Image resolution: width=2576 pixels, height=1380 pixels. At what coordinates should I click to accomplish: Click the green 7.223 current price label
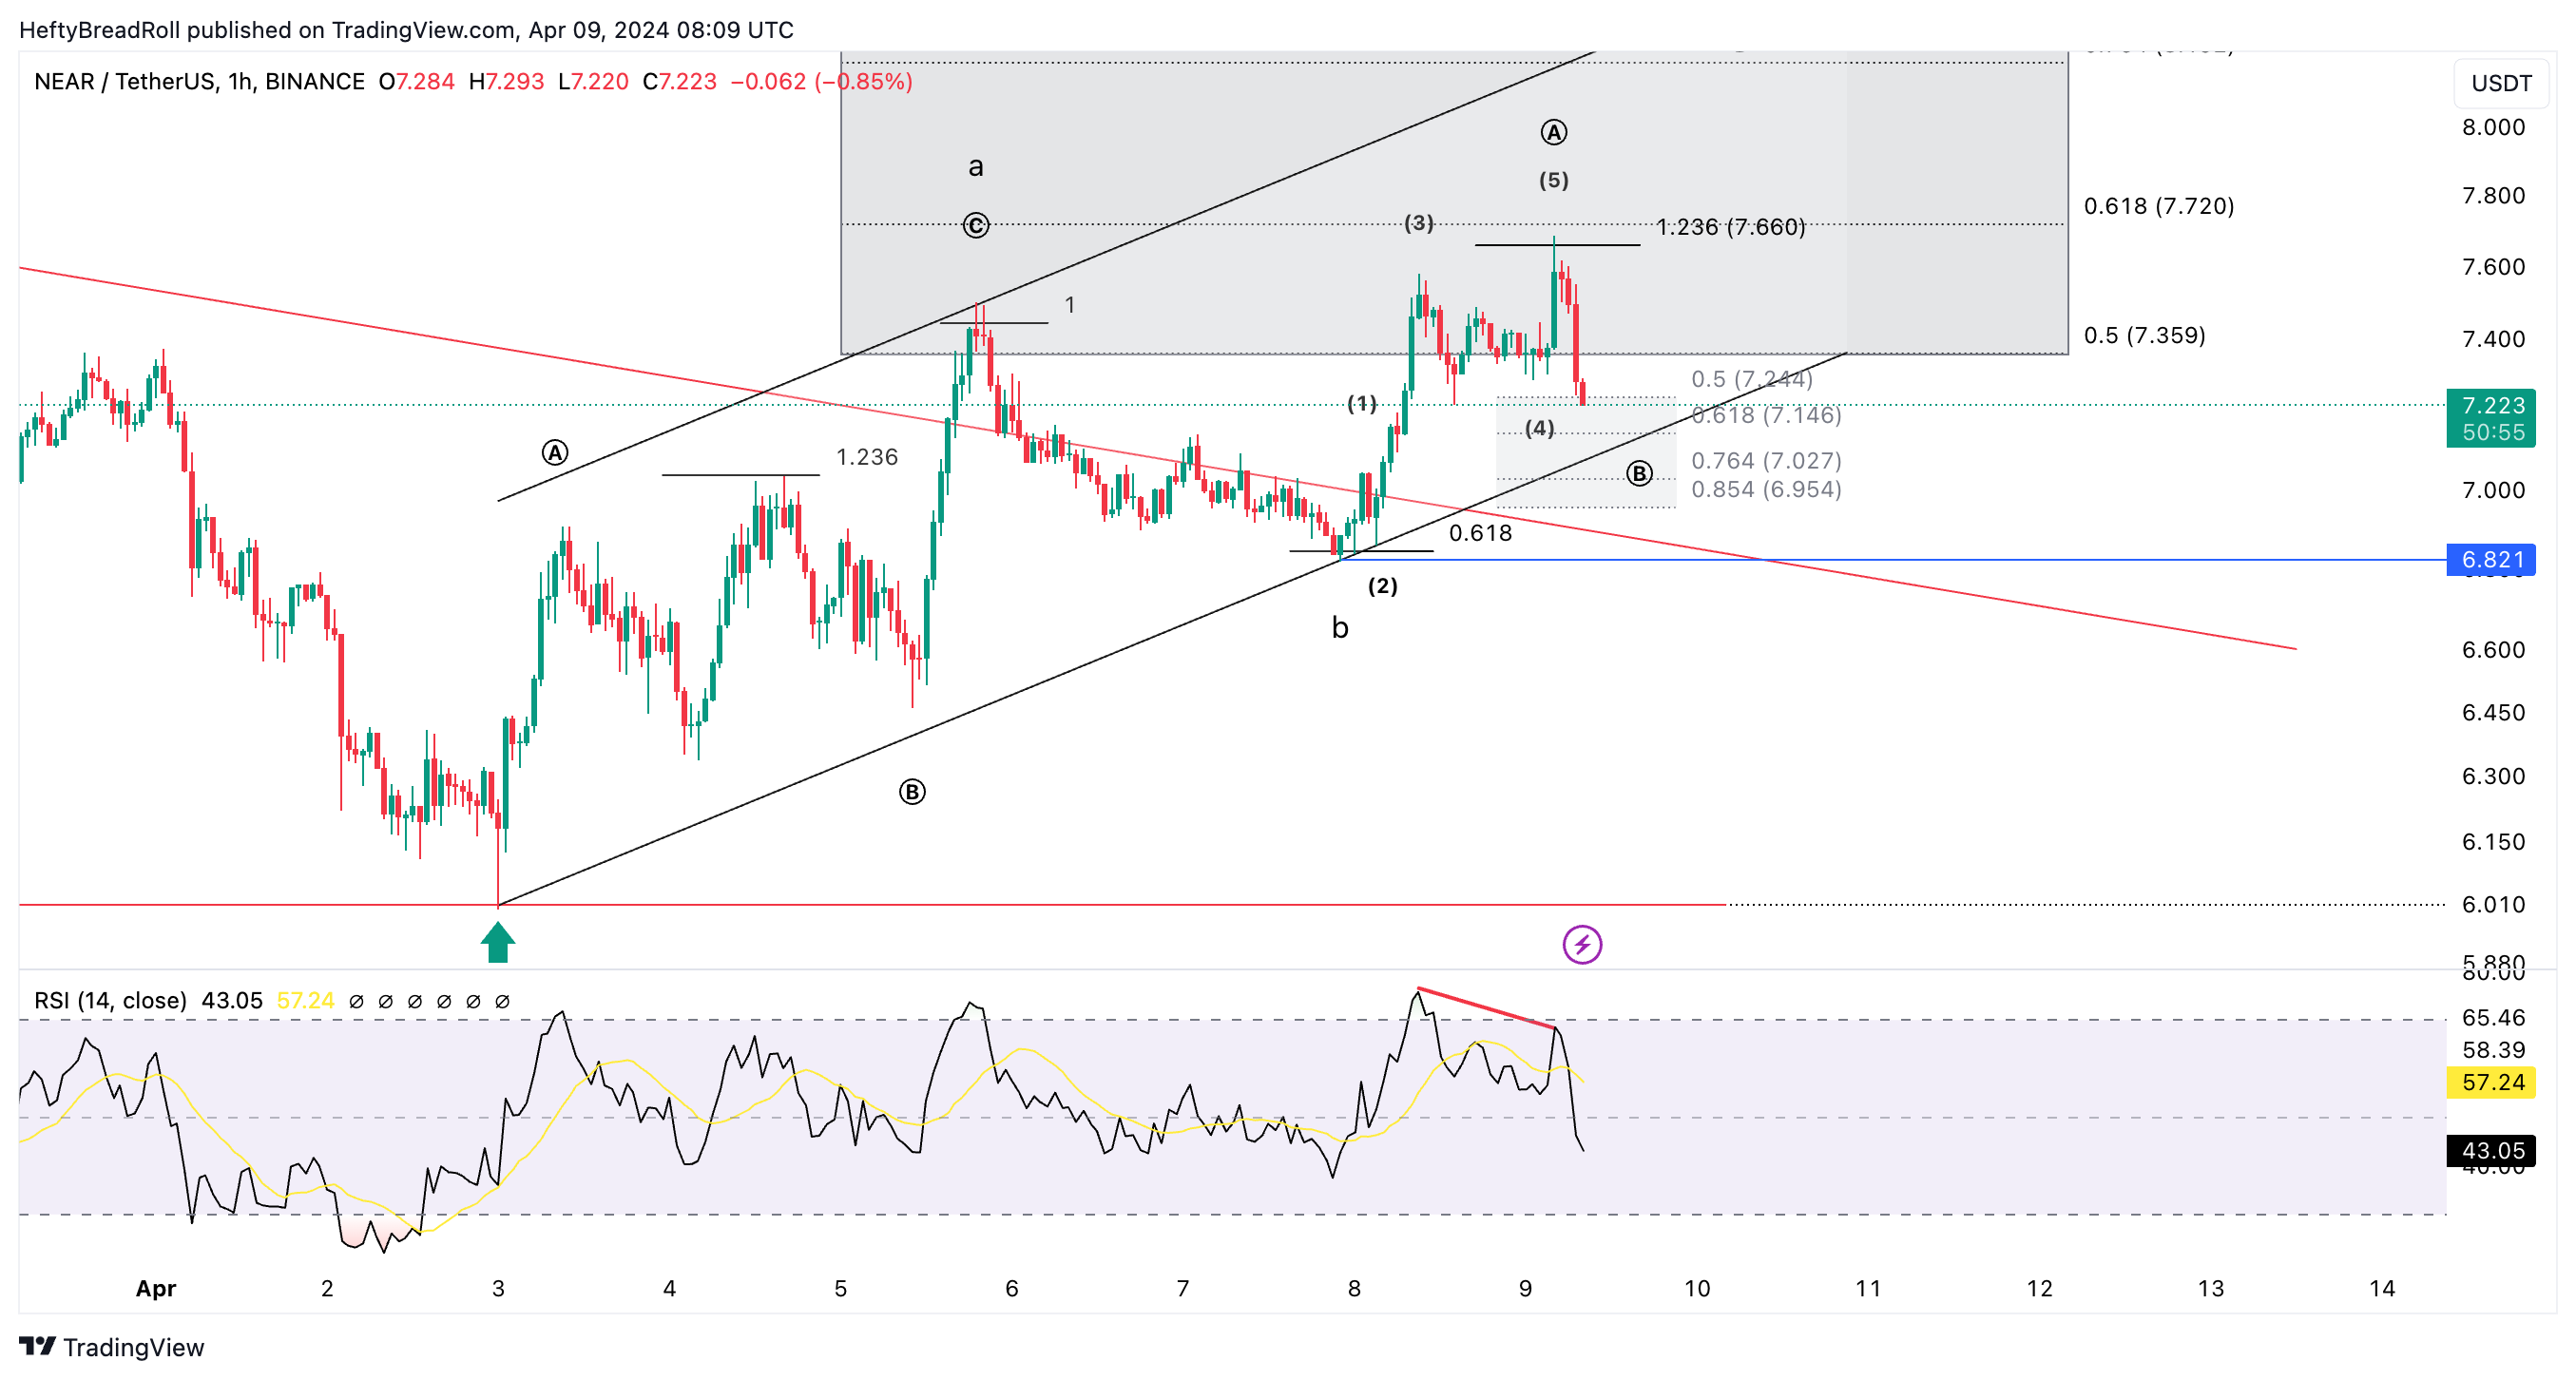point(2491,418)
